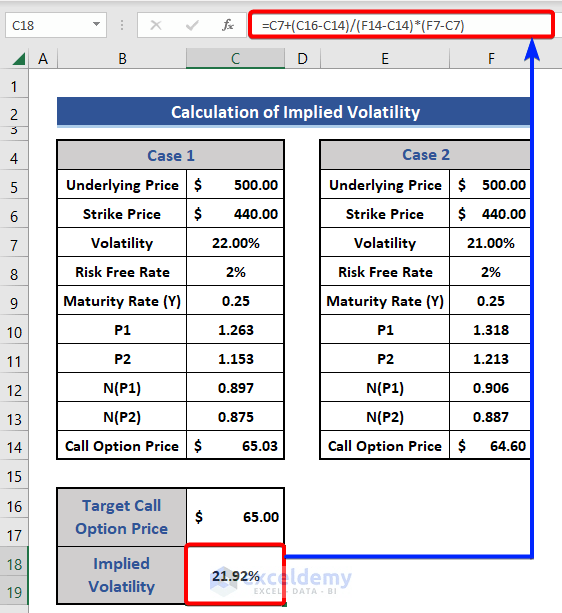Select N(P1) value 0.906
The width and height of the screenshot is (562, 613).
490,387
